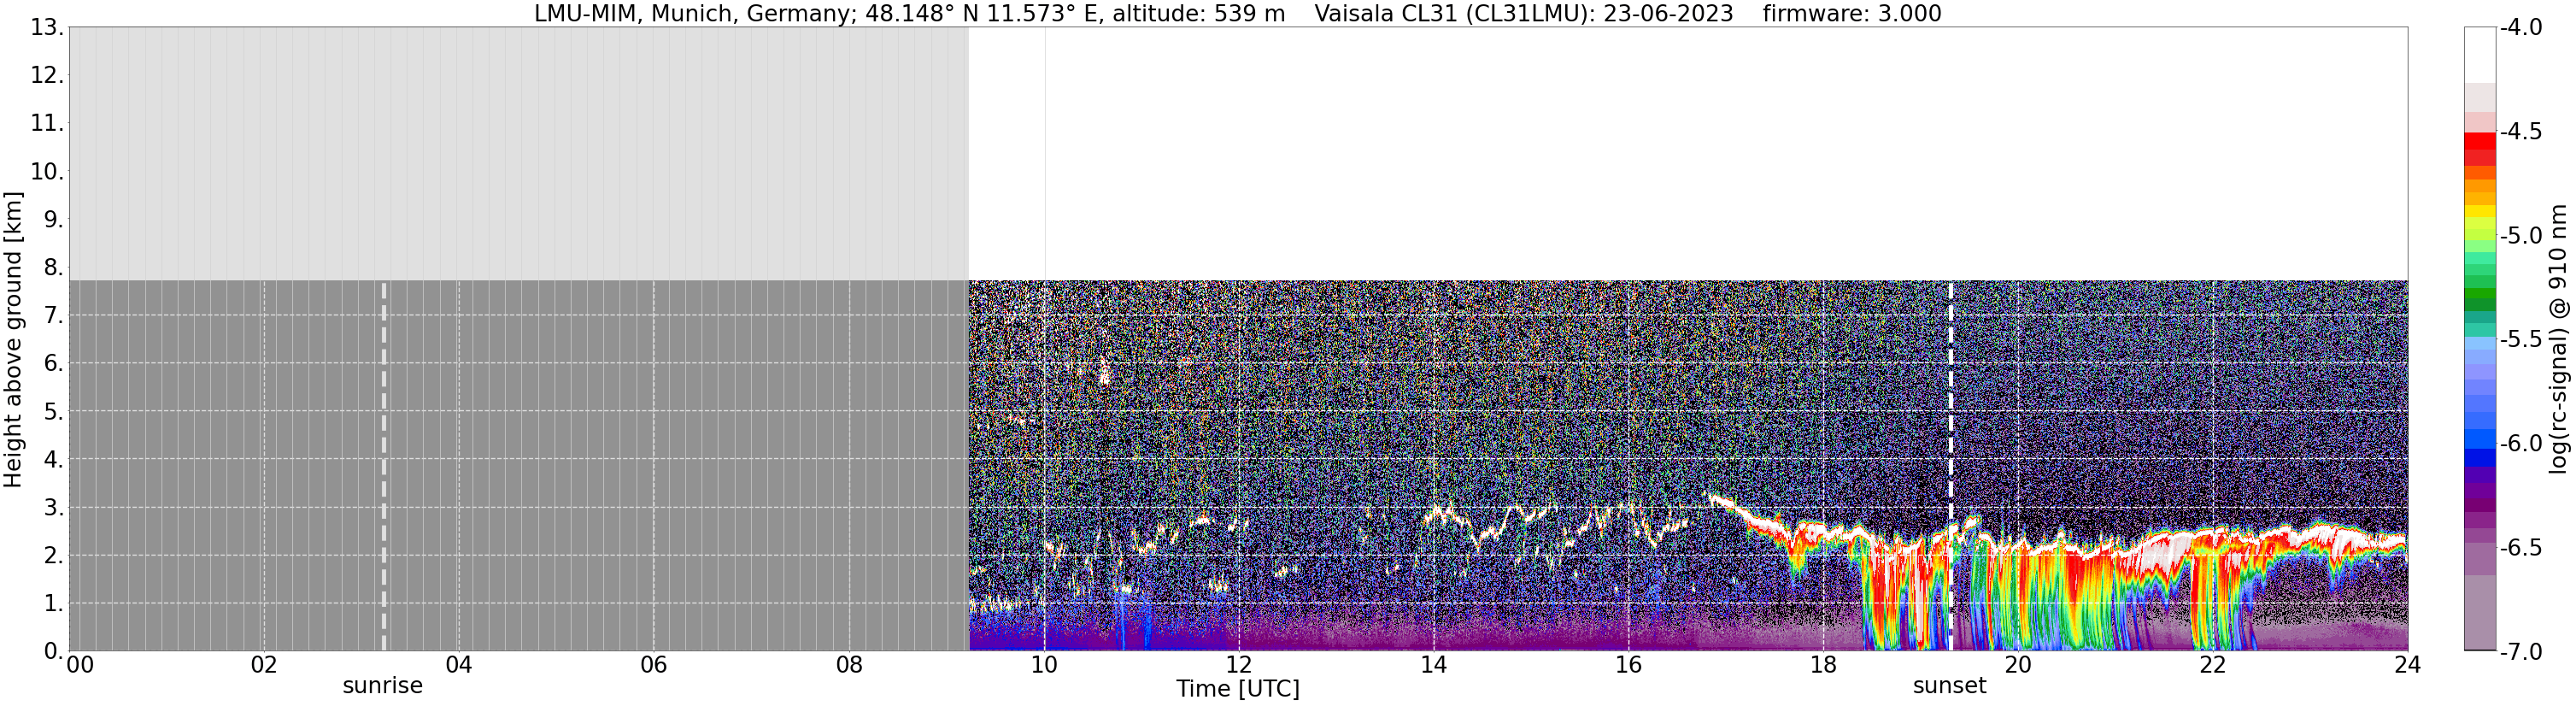Image resolution: width=2576 pixels, height=706 pixels.
Task: Click the y-axis tick label '5.'
Action: click(x=54, y=412)
